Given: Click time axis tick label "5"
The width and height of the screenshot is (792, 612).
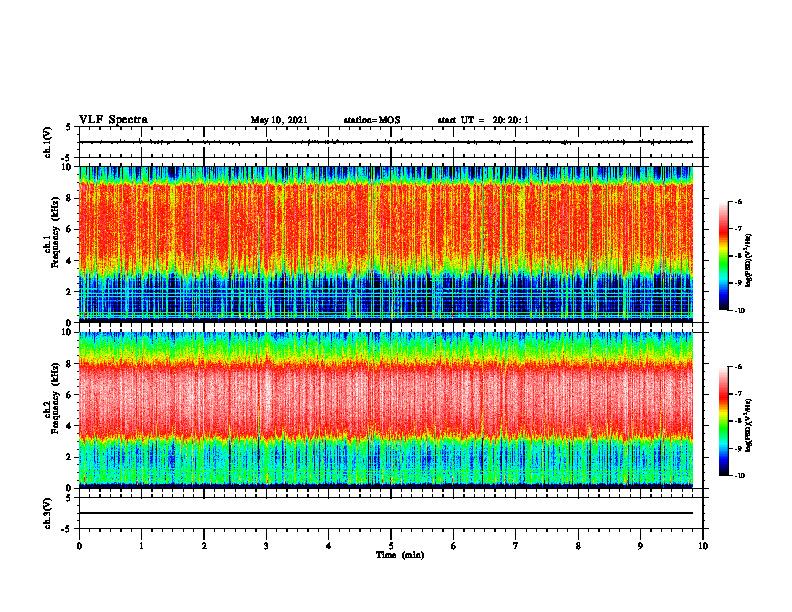Looking at the screenshot, I should (x=391, y=546).
